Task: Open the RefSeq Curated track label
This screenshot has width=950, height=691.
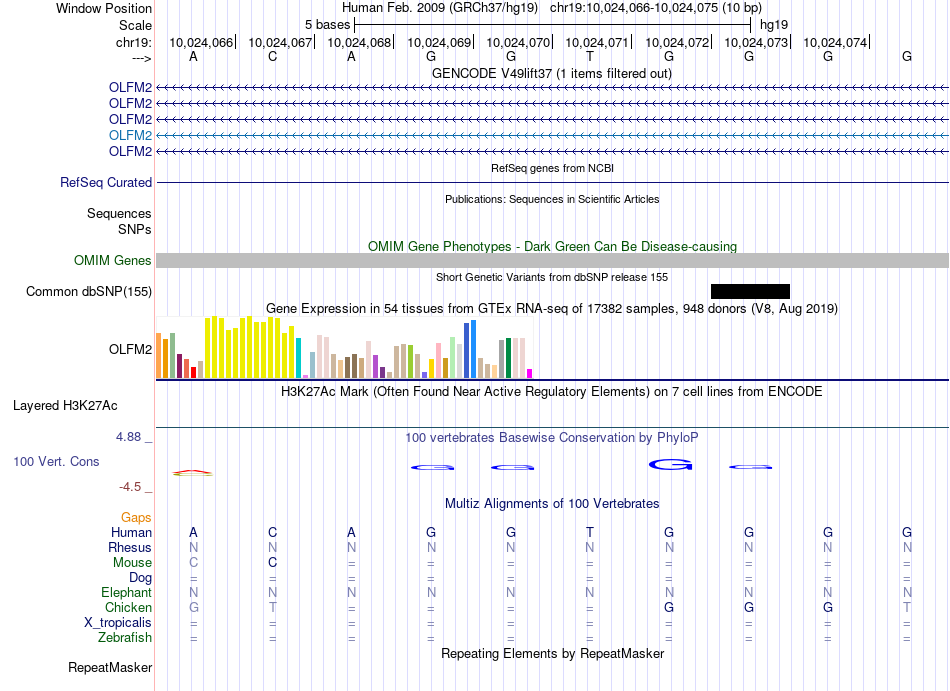Action: coord(106,182)
